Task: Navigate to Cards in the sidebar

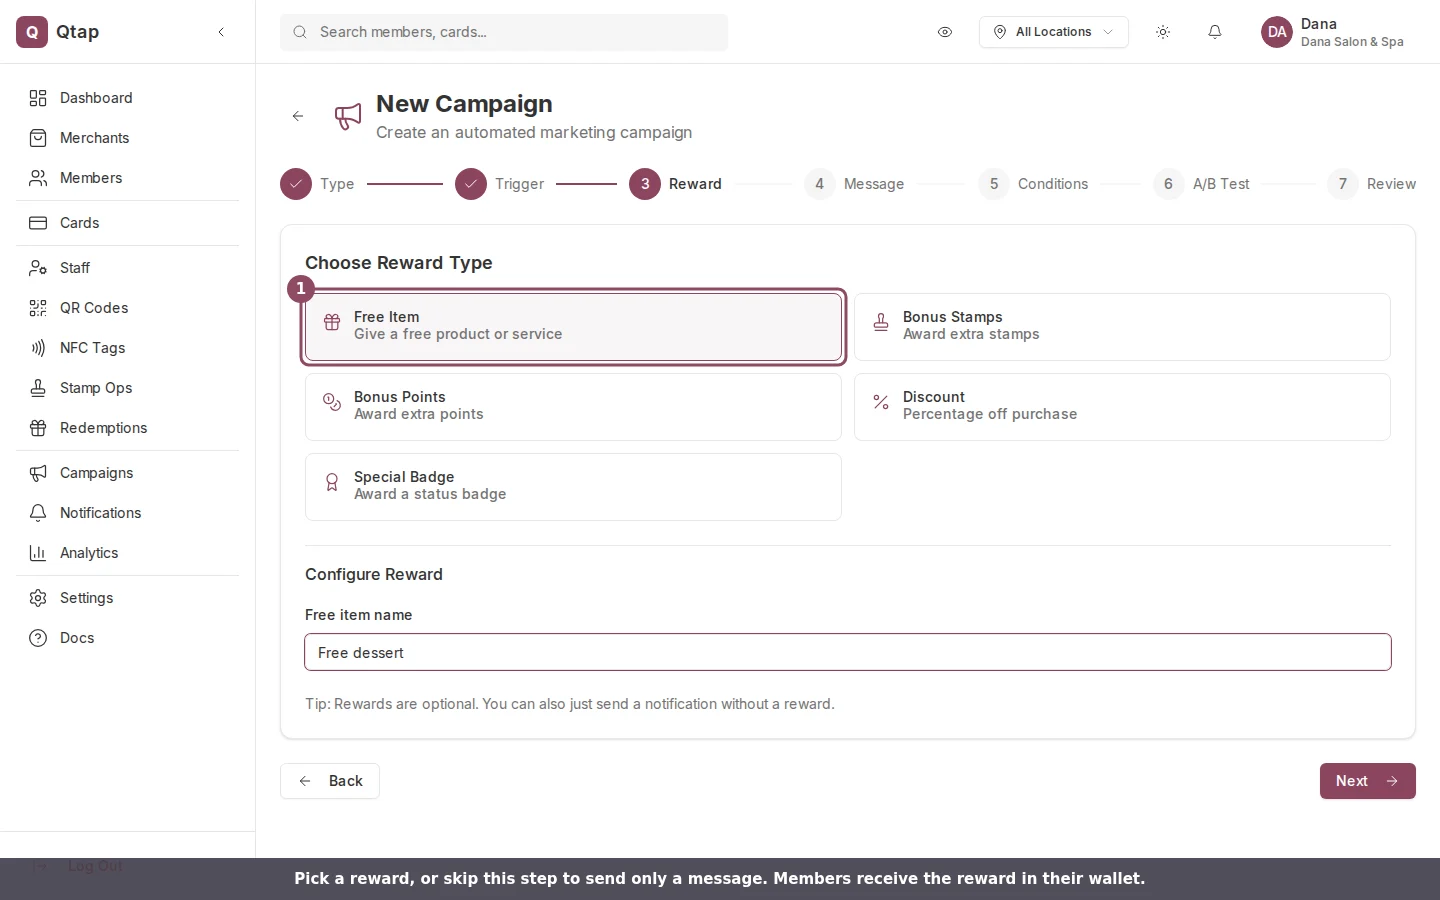Action: pyautogui.click(x=128, y=223)
